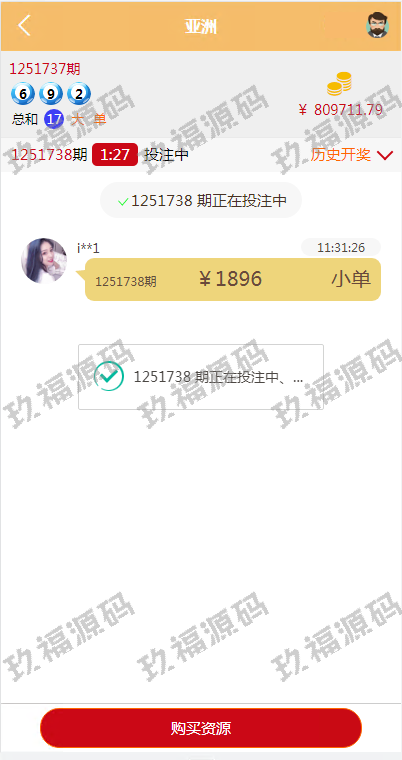The height and width of the screenshot is (760, 402).
Task: Open user i**1's avatar photo
Action: (x=44, y=261)
